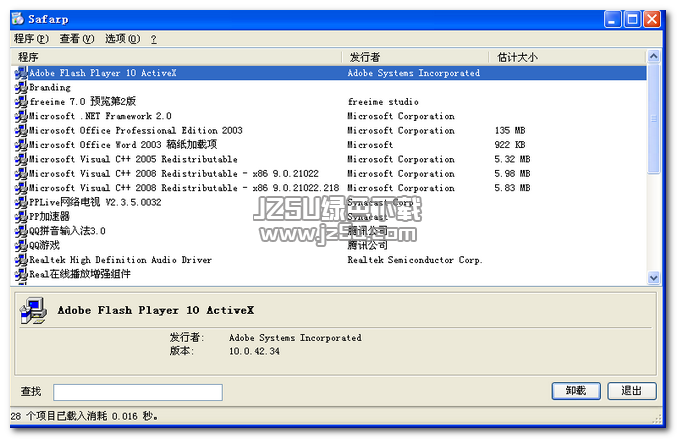This screenshot has width=677, height=439.
Task: Click icon for Visual C++ 2008 9.0.21022.218 row
Action: pyautogui.click(x=21, y=188)
